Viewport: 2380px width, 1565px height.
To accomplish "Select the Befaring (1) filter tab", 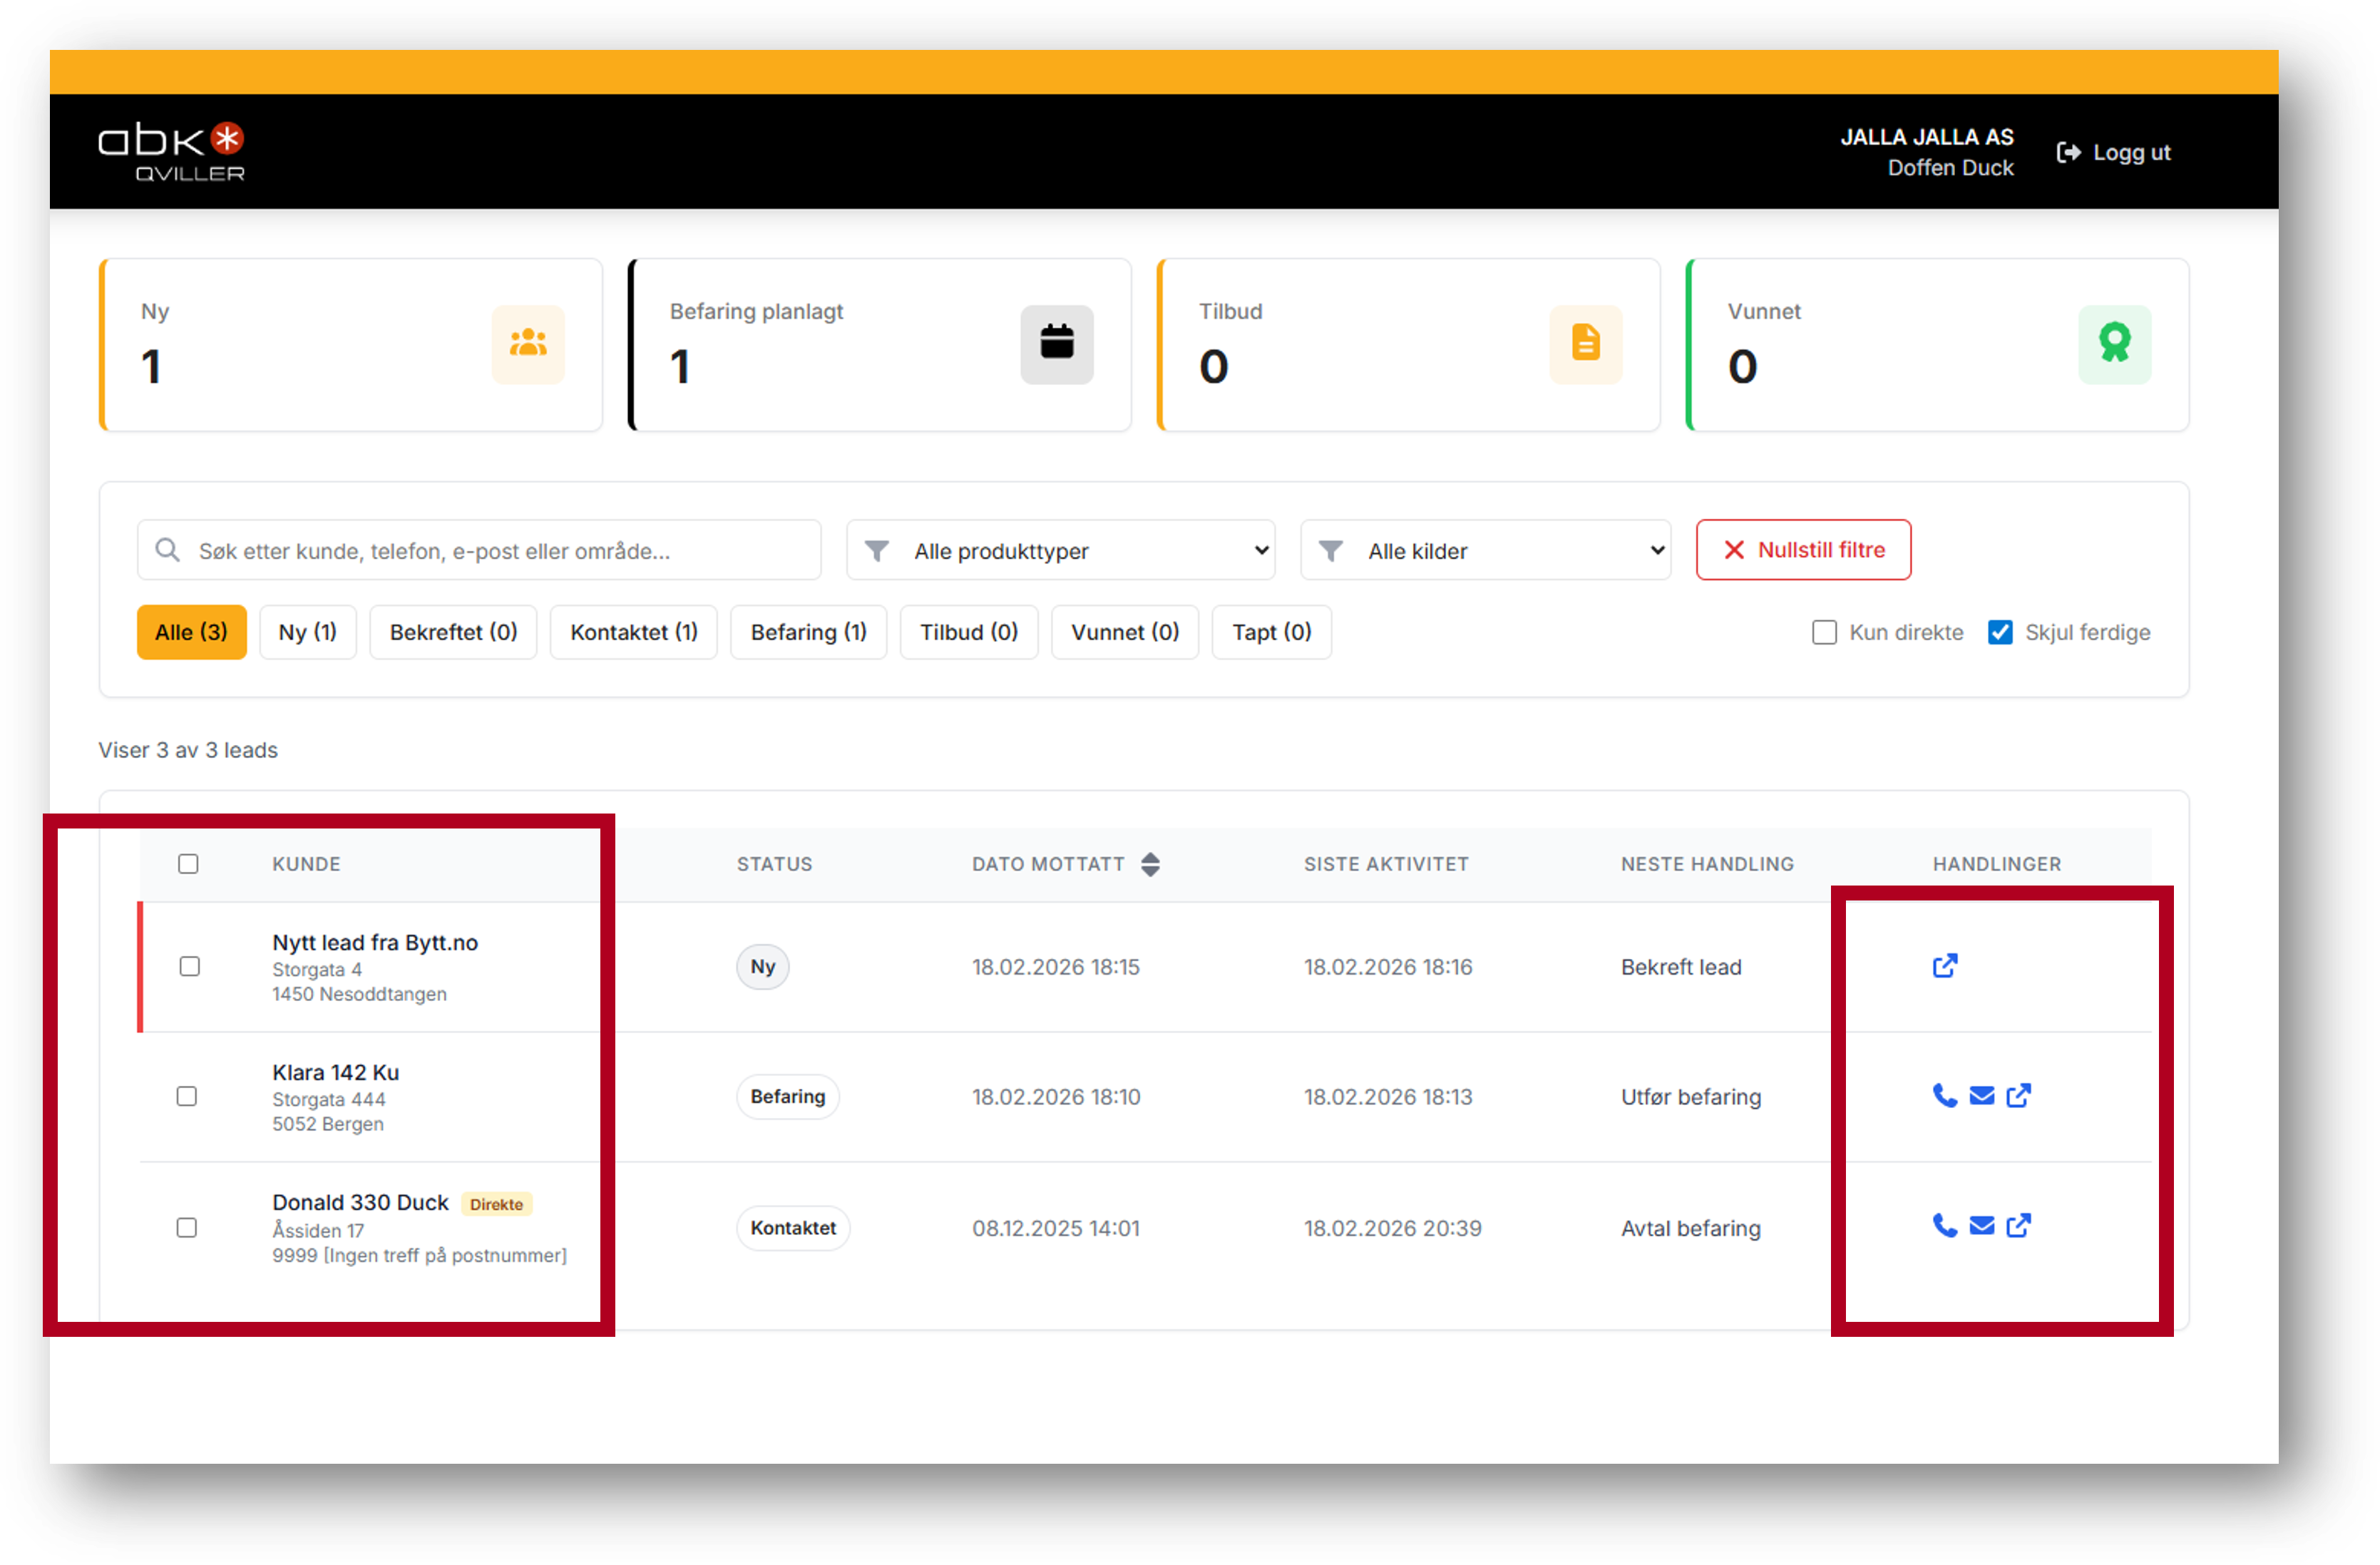I will (808, 632).
